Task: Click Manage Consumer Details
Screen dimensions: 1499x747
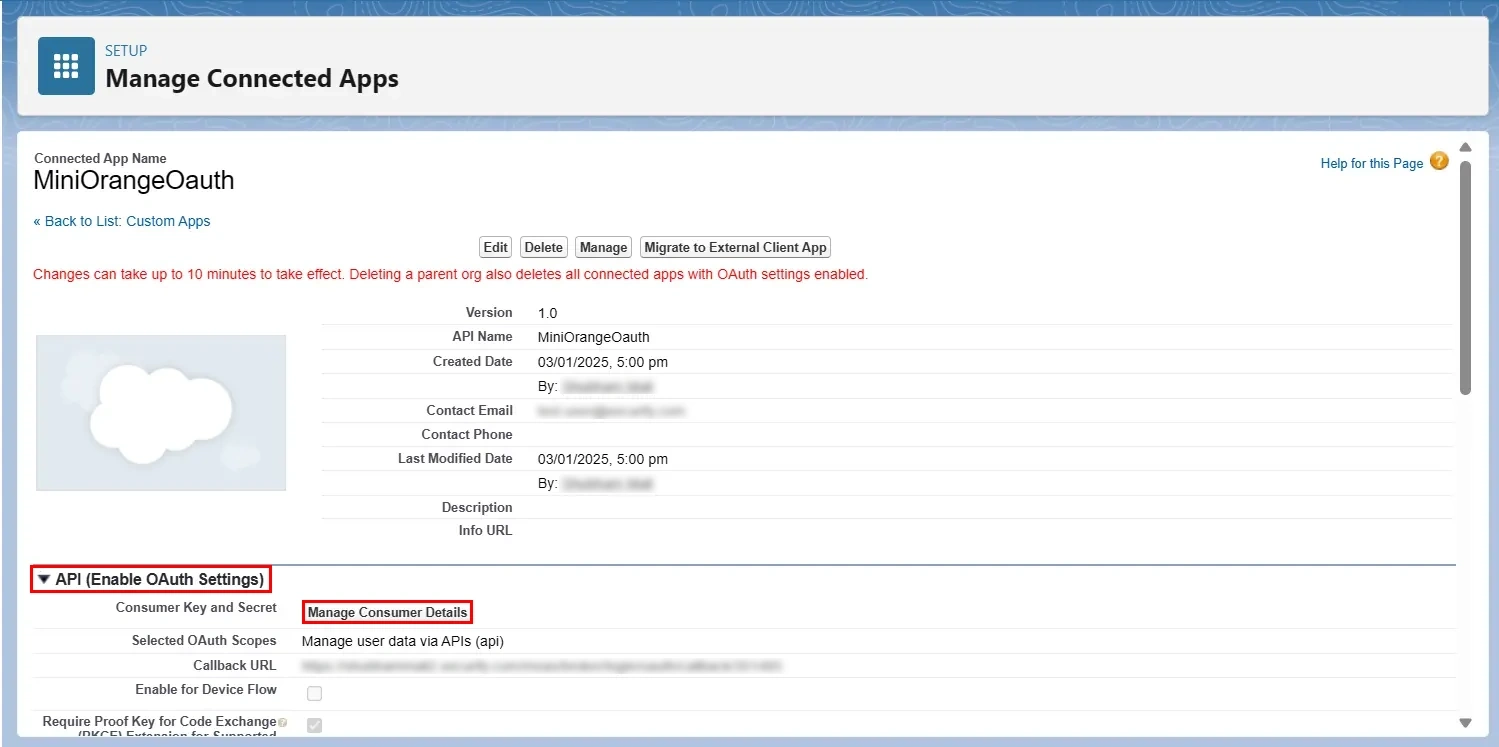Action: pyautogui.click(x=387, y=612)
